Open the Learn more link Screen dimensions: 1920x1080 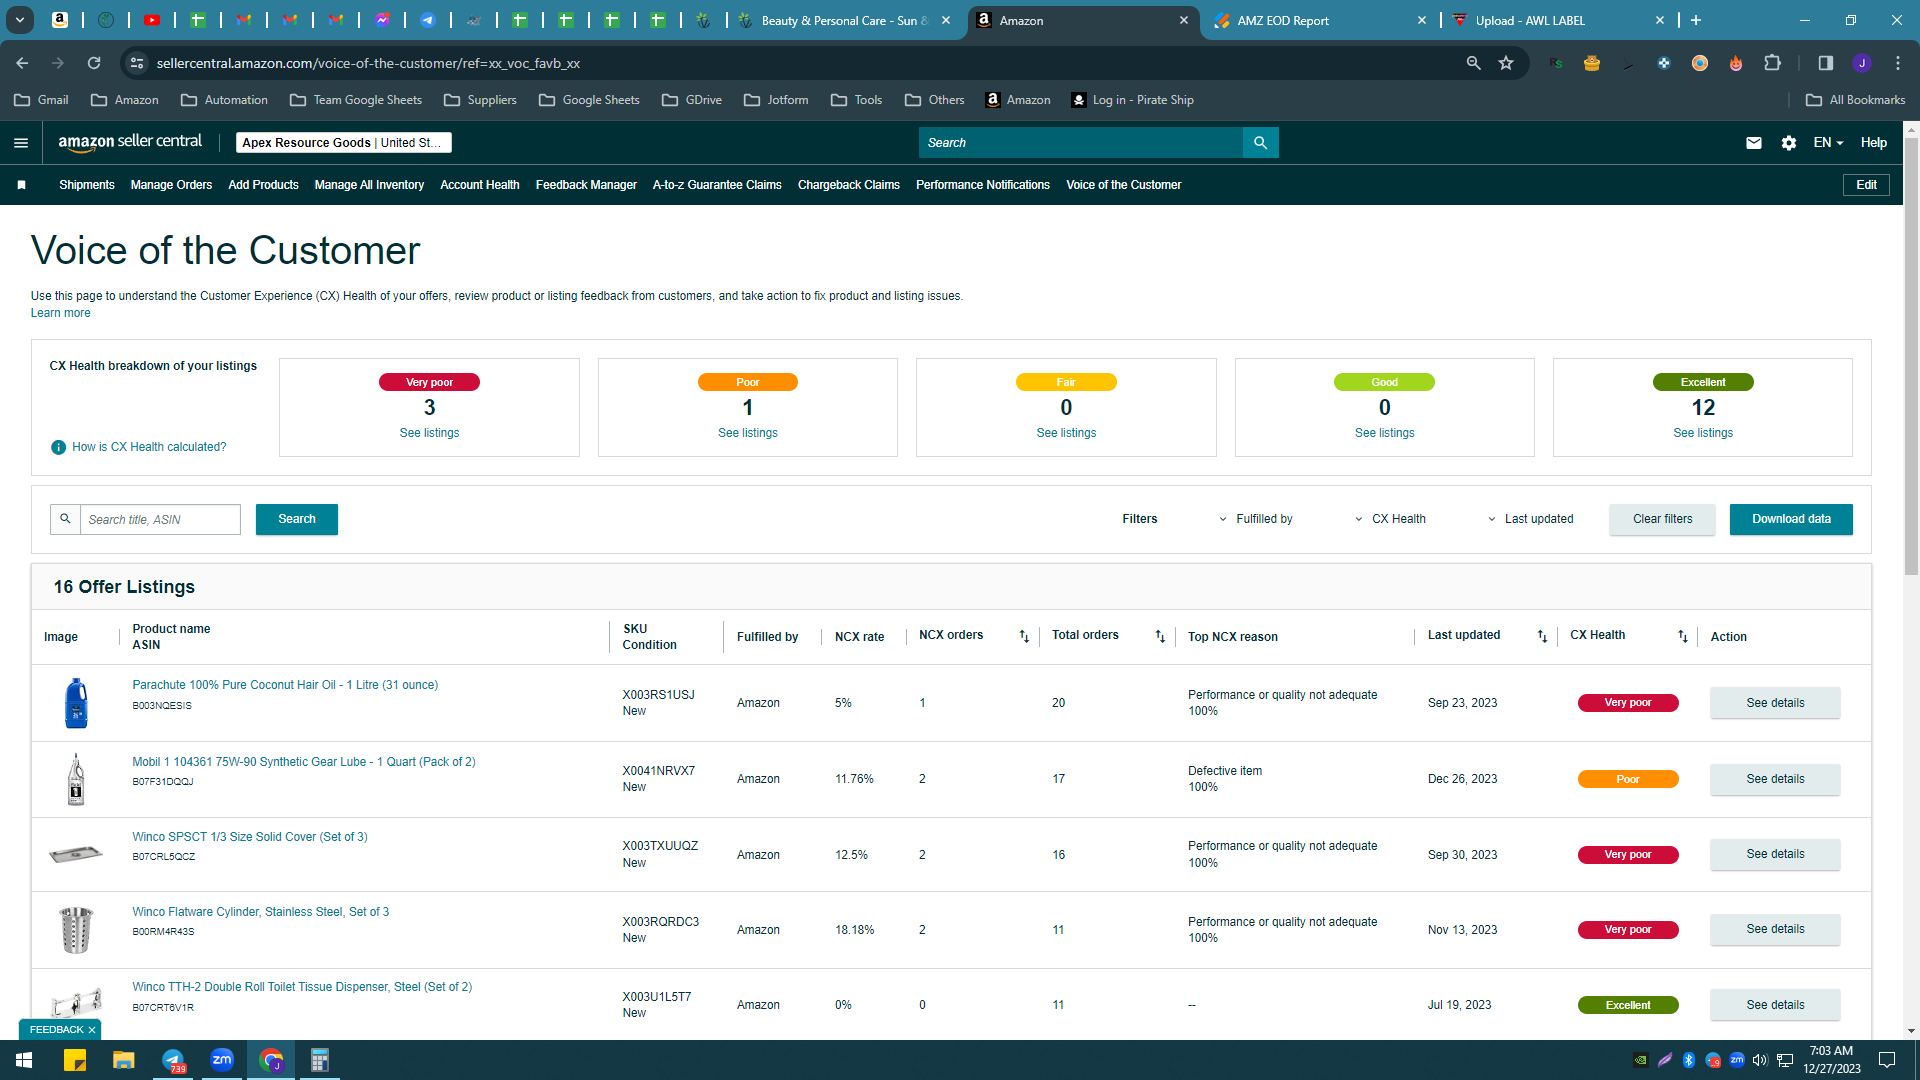60,313
